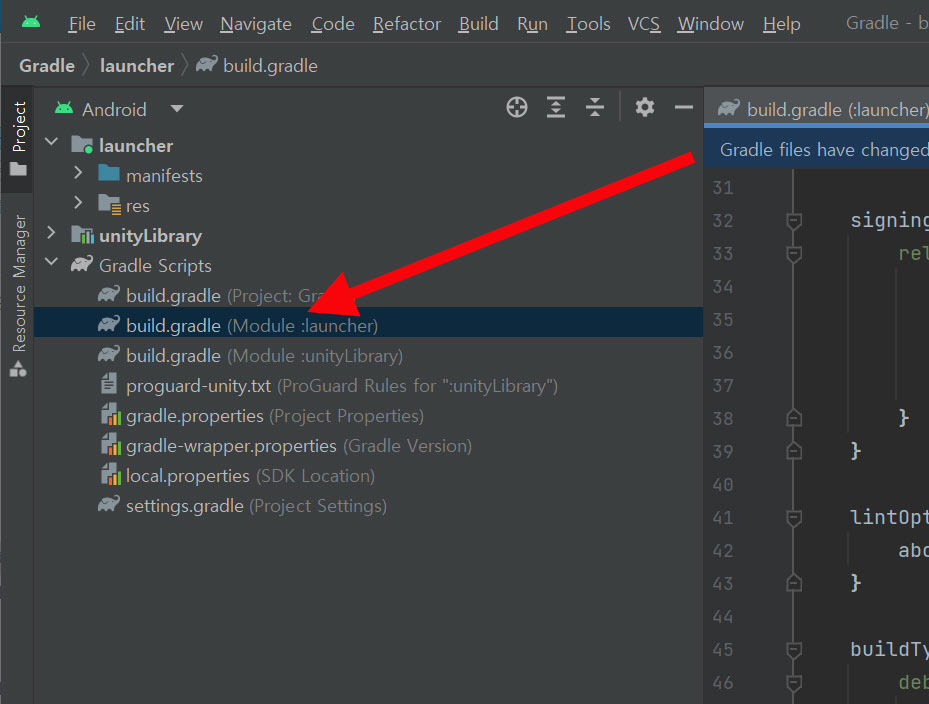Fold the code block at line 32
This screenshot has height=704, width=929.
pyautogui.click(x=793, y=221)
